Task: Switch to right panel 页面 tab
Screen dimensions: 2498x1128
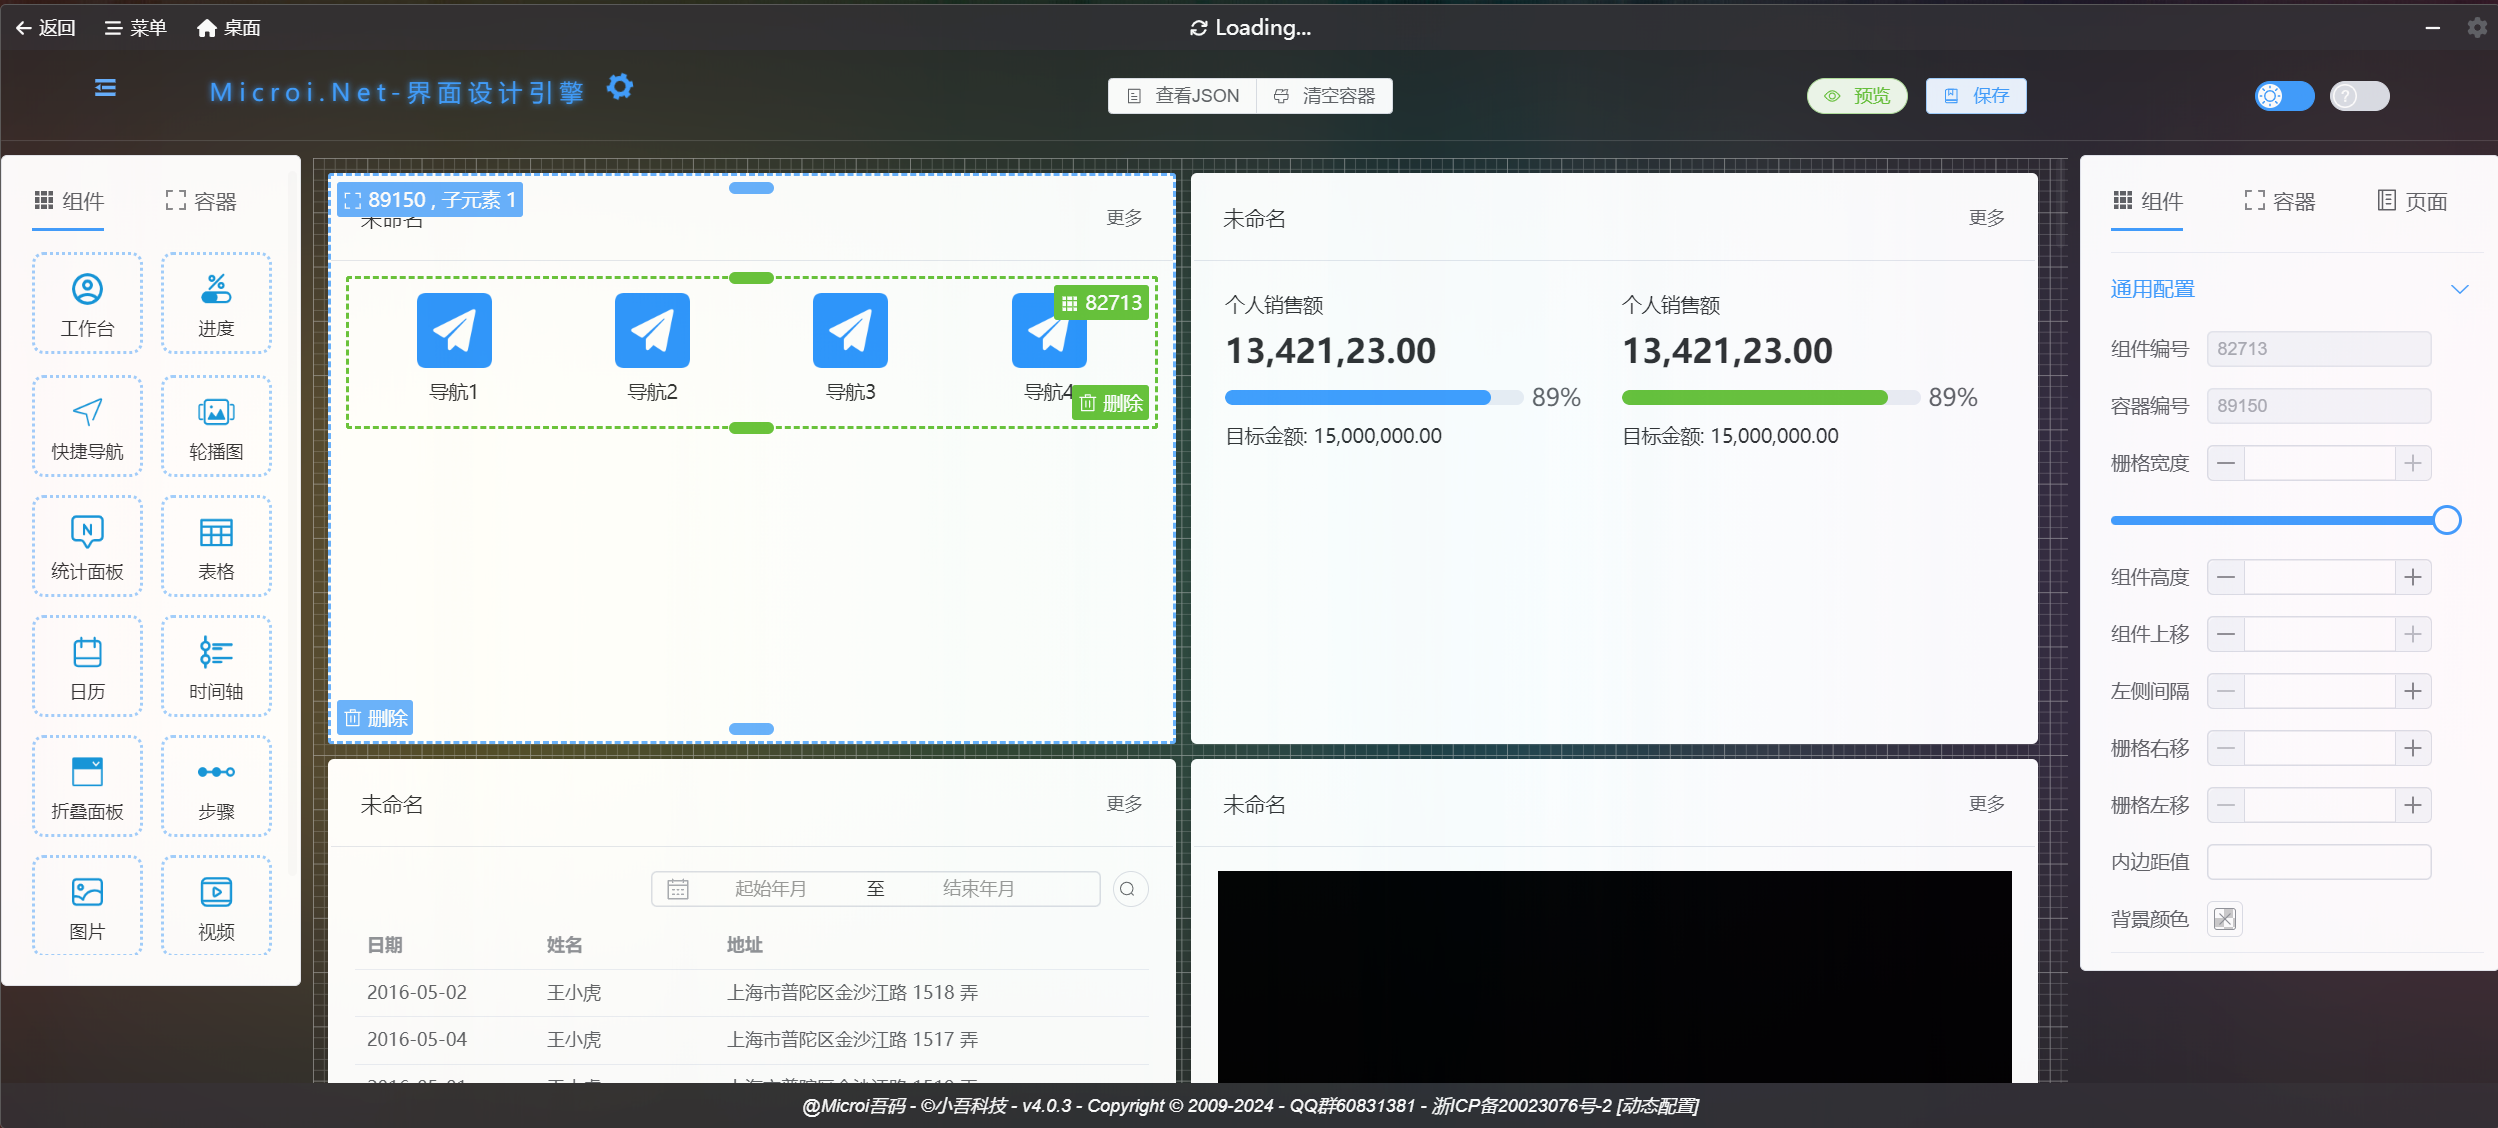Action: tap(2411, 201)
